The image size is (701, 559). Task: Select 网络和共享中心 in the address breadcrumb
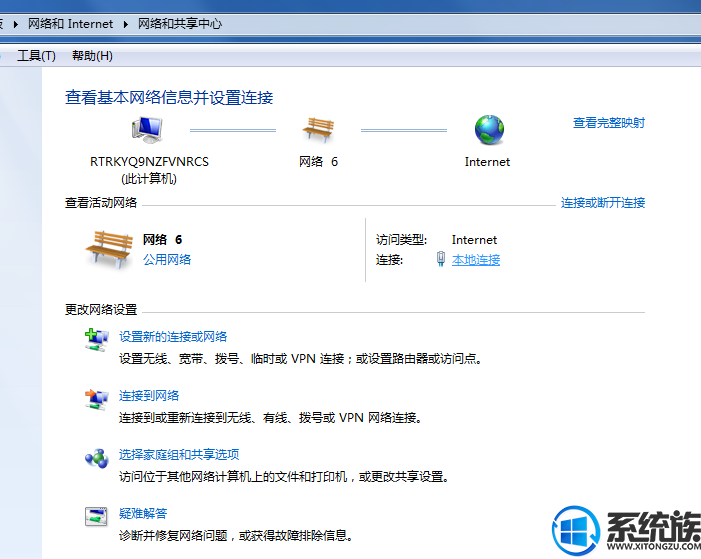tap(180, 24)
